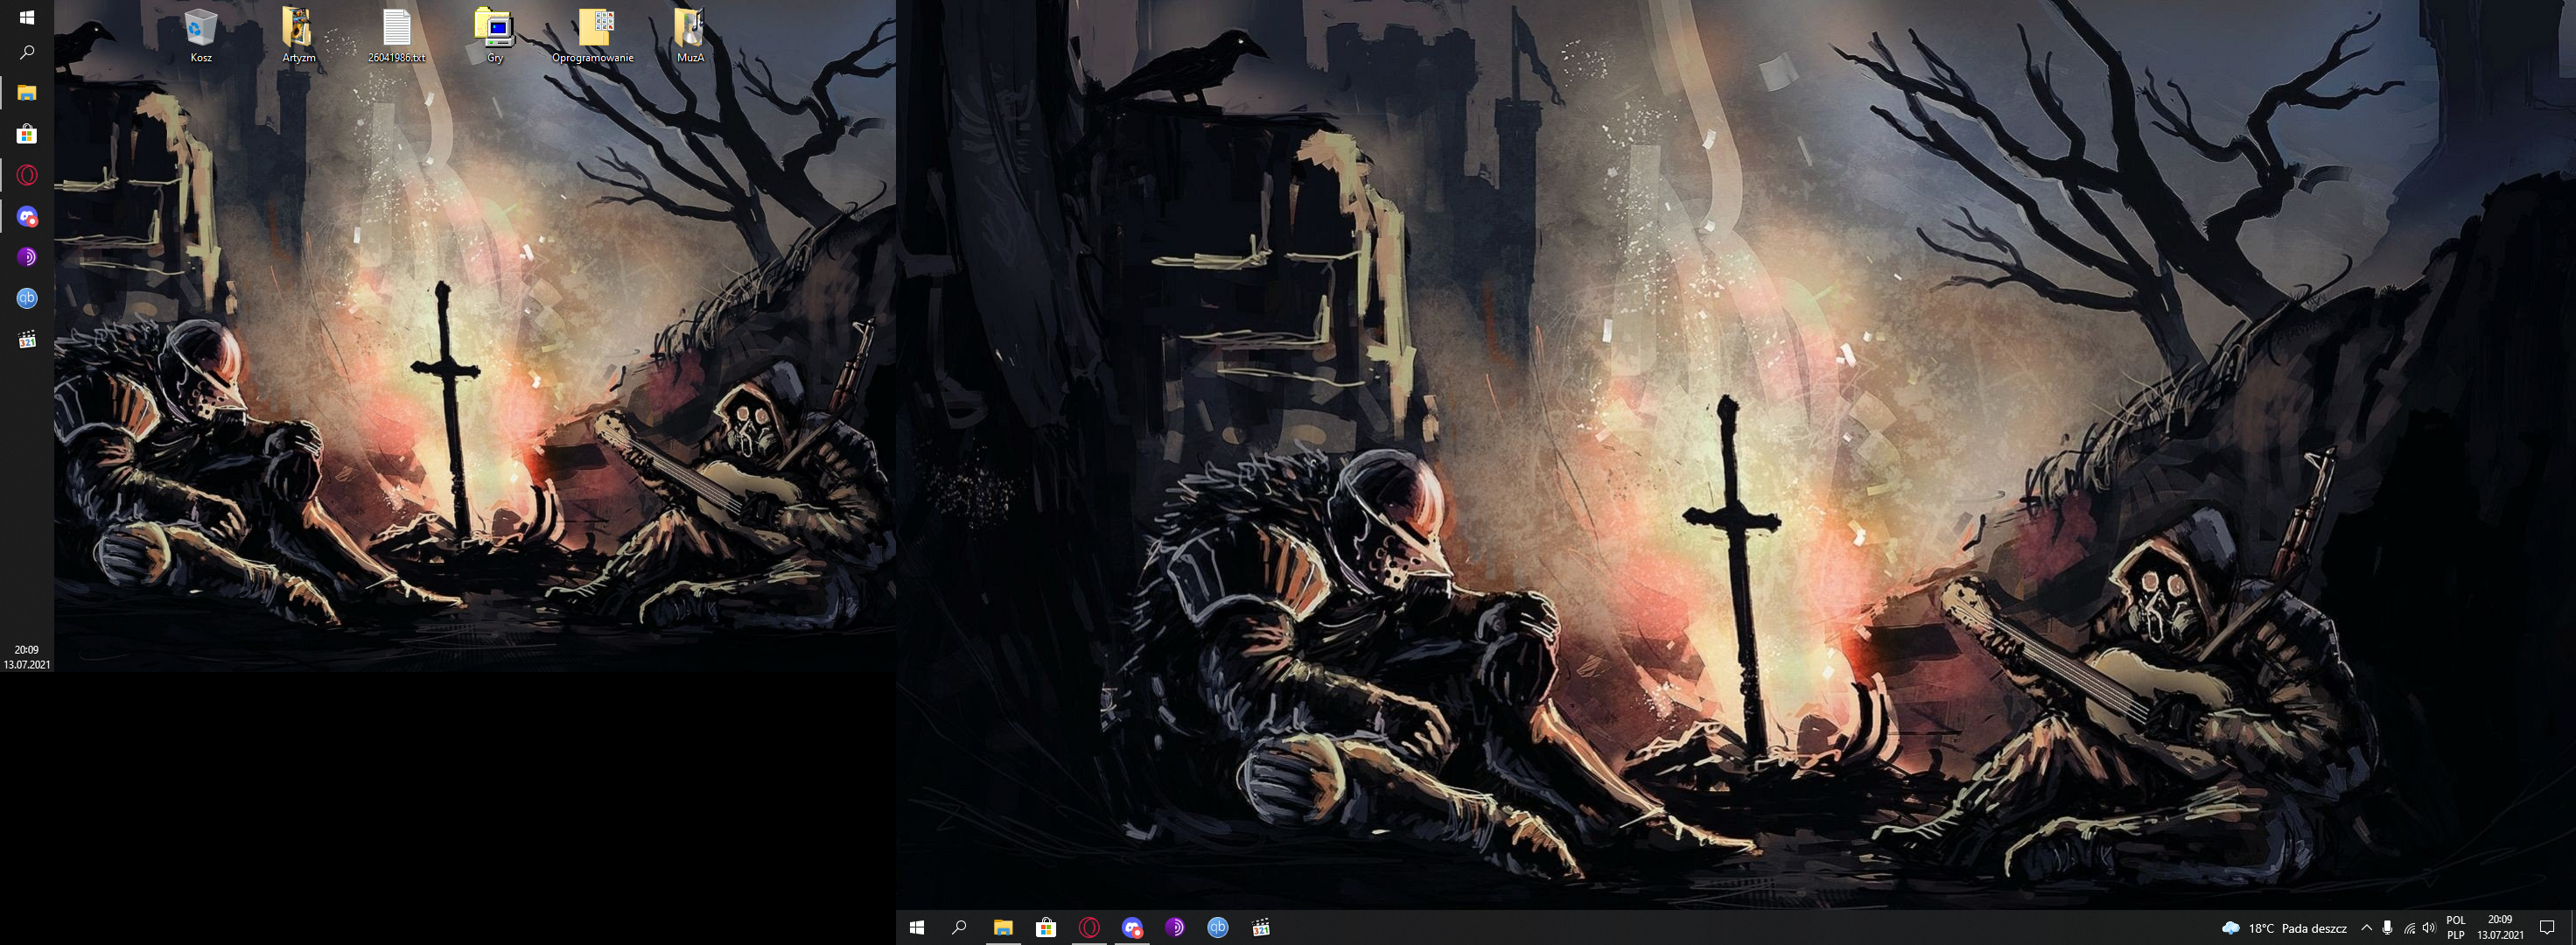Open the bottom taskbar clock 20:09 calendar

(x=2500, y=927)
